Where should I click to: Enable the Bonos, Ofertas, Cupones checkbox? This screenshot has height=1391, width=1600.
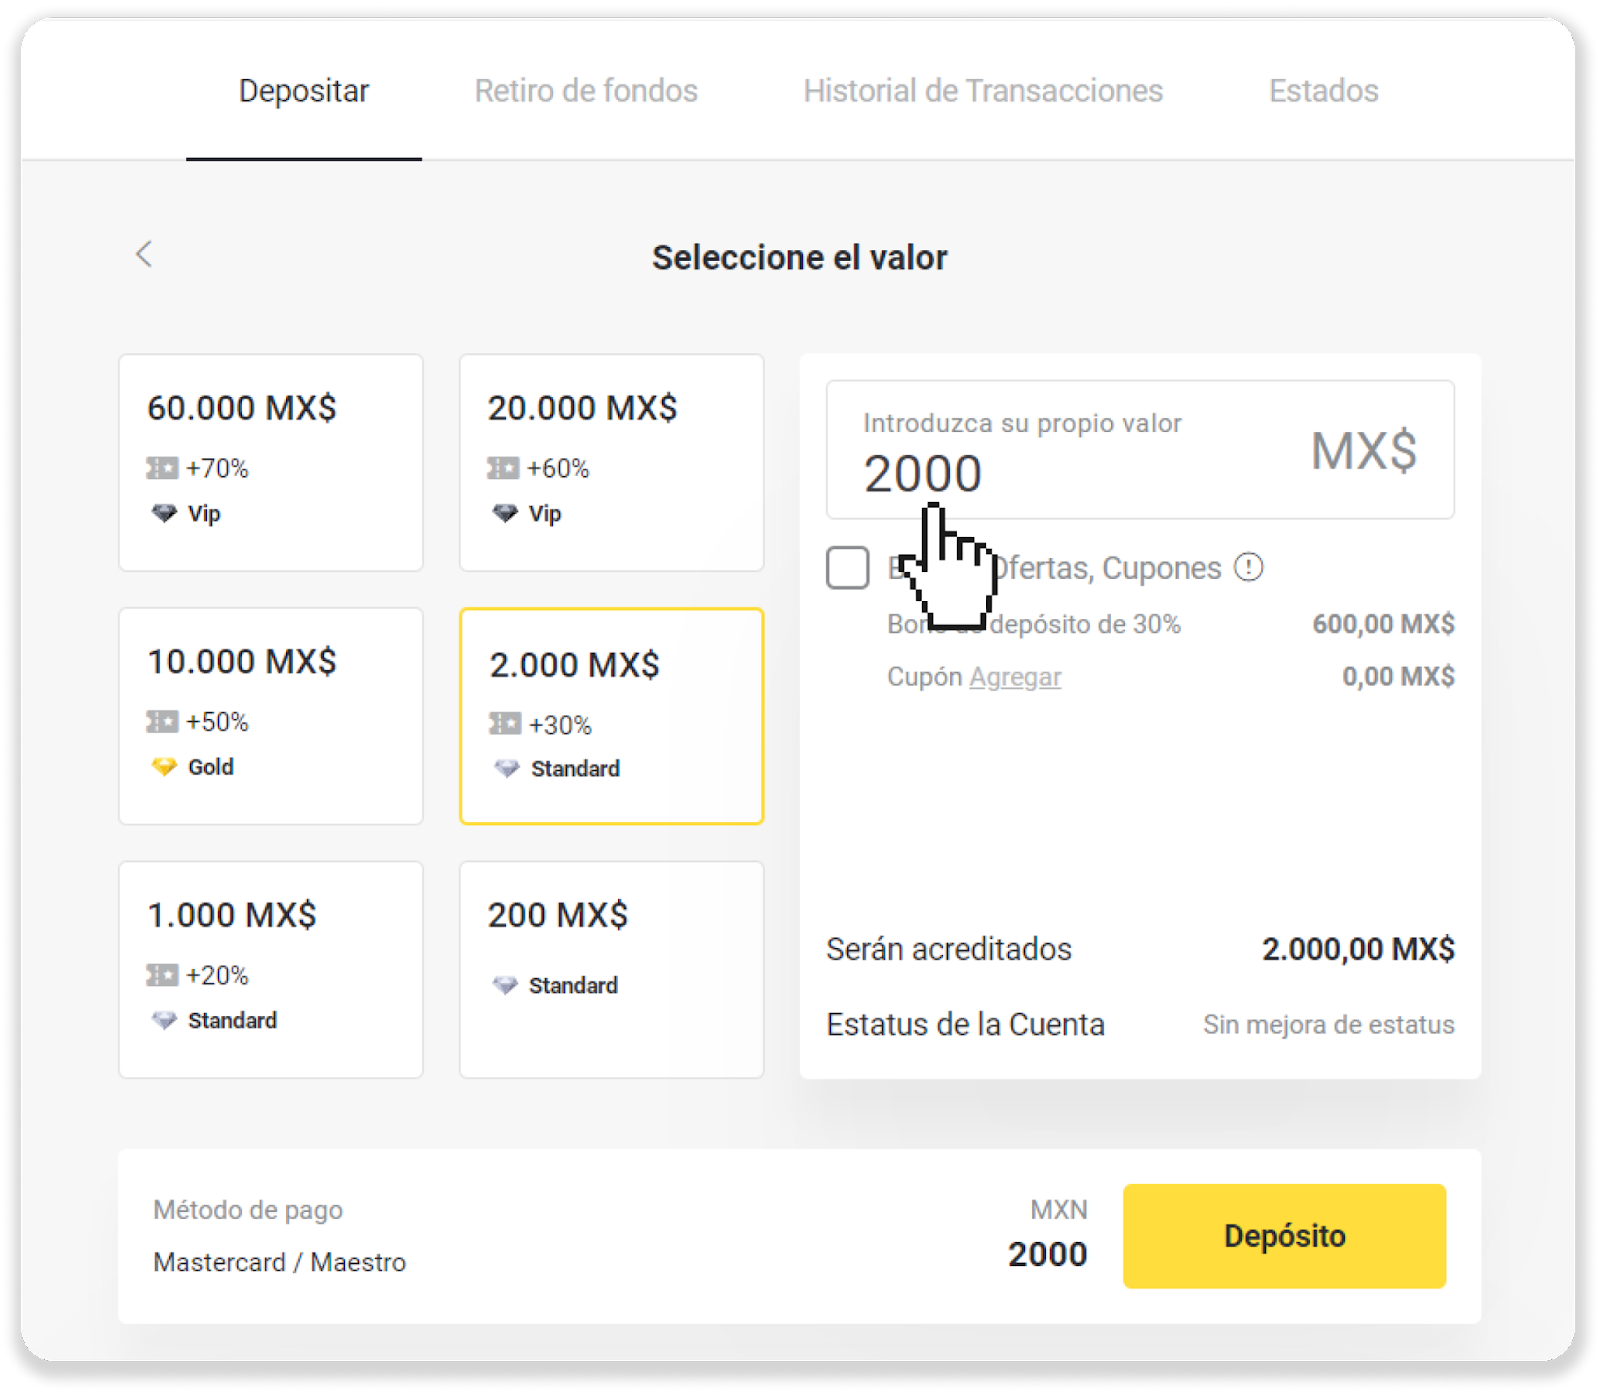[x=847, y=568]
